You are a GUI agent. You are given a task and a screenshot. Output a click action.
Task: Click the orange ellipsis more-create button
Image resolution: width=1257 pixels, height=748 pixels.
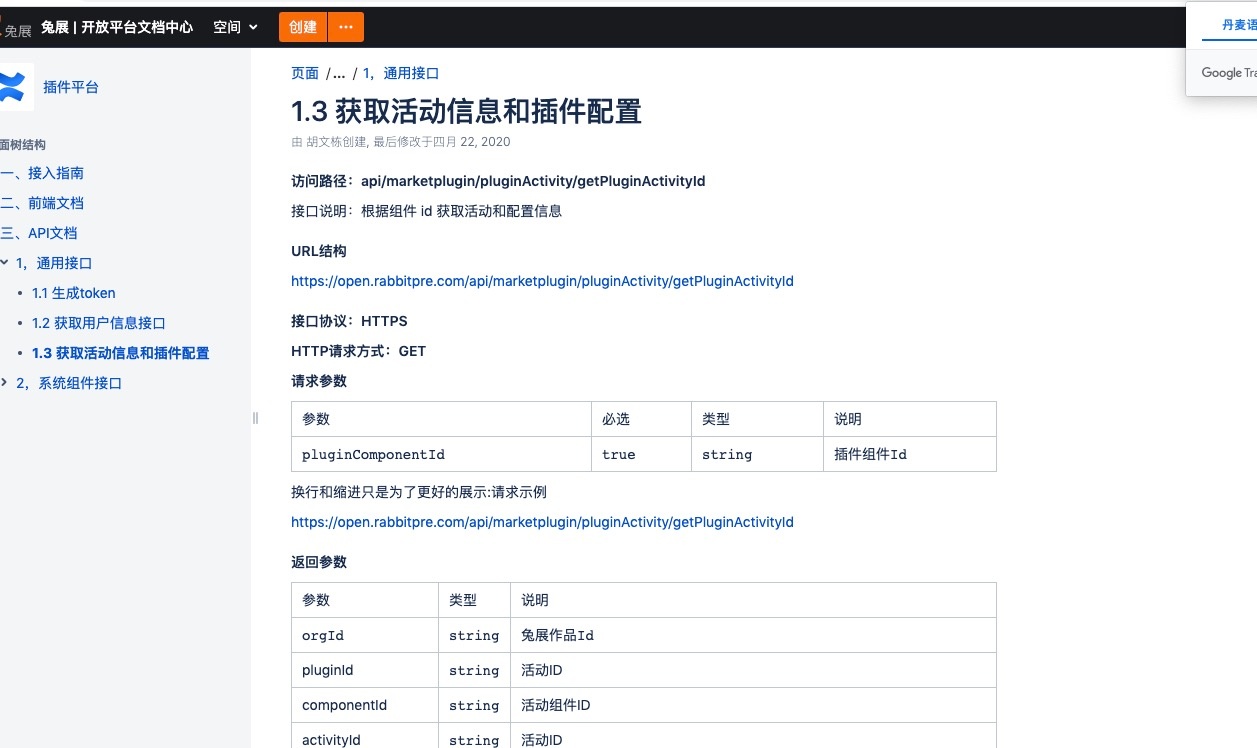pyautogui.click(x=346, y=27)
